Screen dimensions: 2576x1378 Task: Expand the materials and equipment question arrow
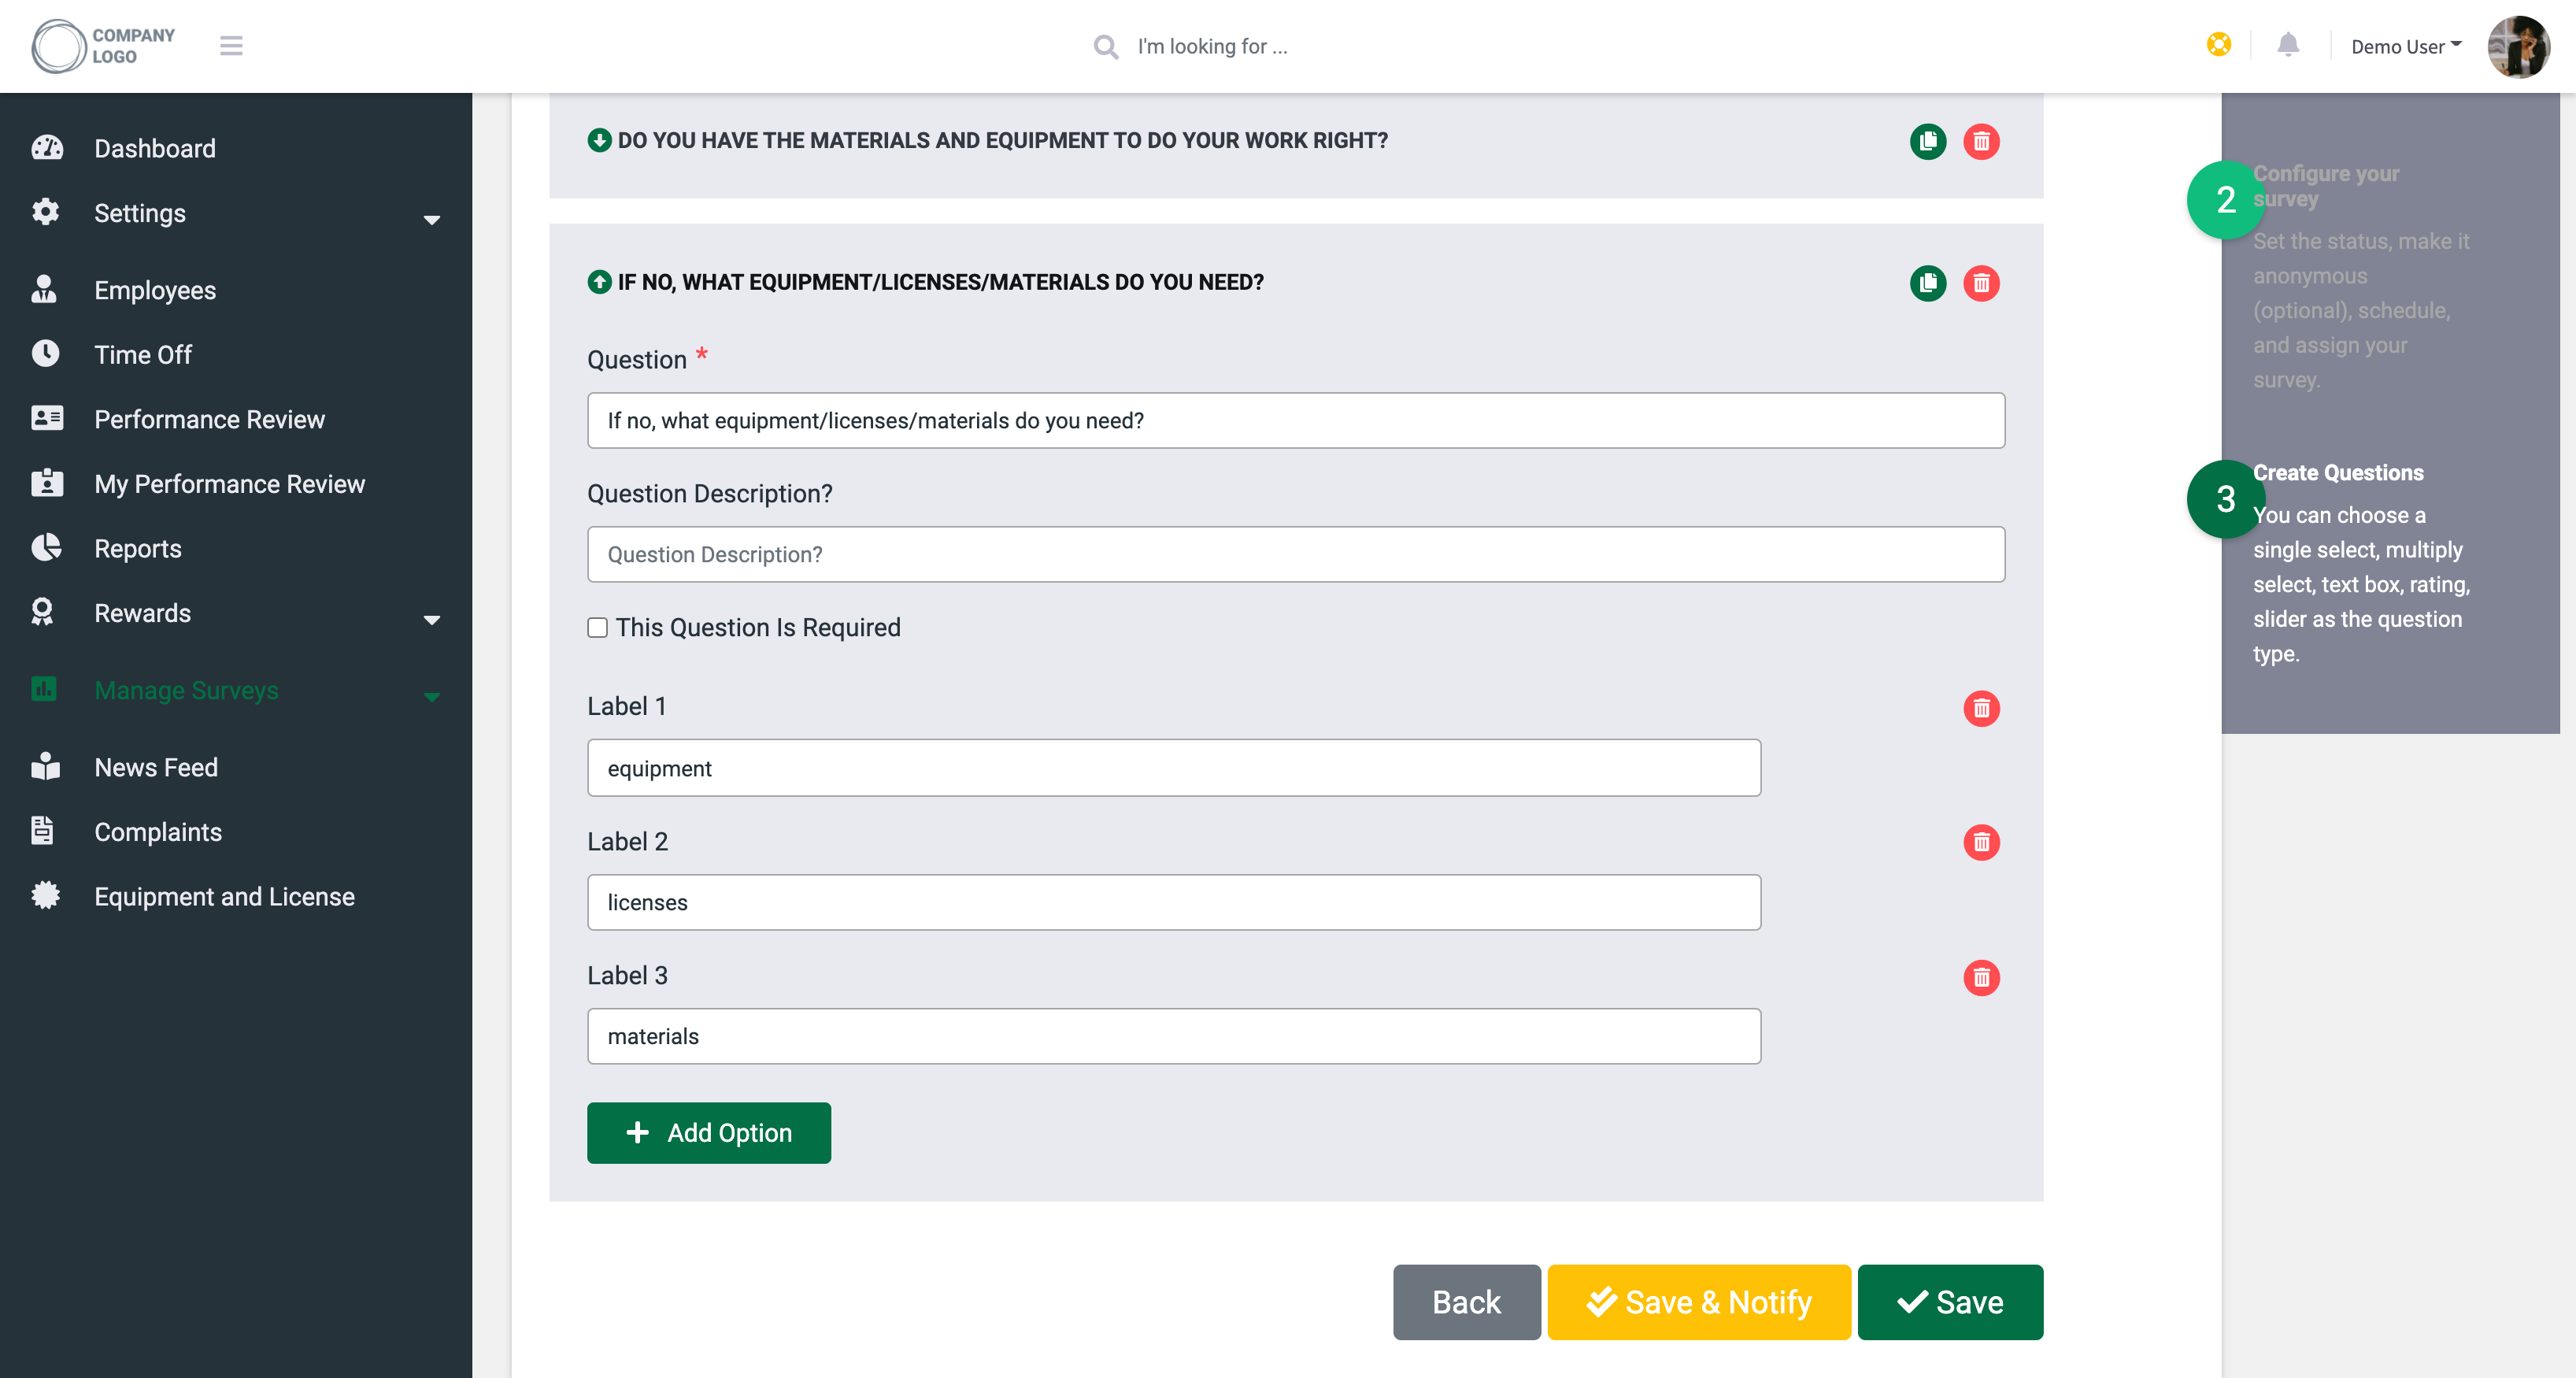[x=599, y=140]
